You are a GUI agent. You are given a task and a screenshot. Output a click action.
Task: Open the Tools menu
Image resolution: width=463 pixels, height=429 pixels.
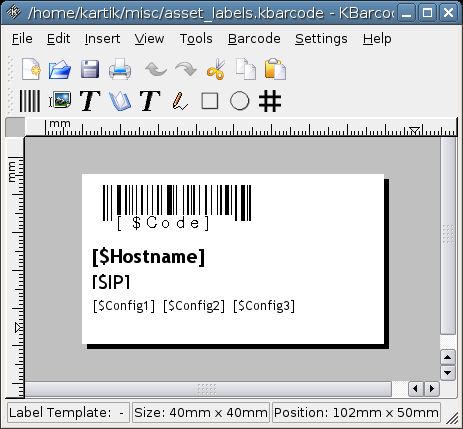pyautogui.click(x=196, y=39)
